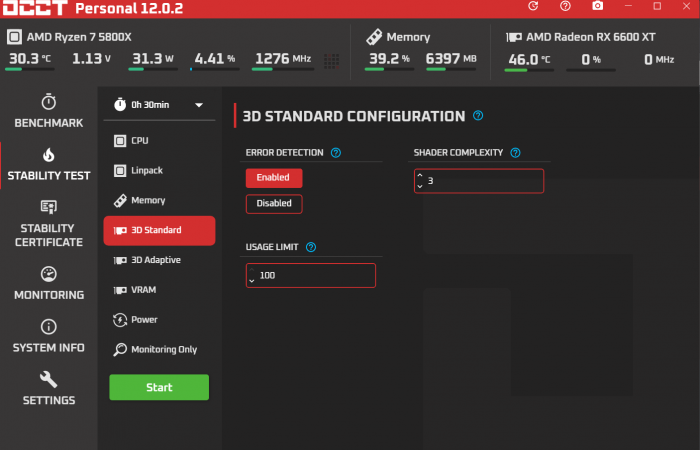Open help for 3D Standard Configuration
This screenshot has width=700, height=450.
pos(478,116)
